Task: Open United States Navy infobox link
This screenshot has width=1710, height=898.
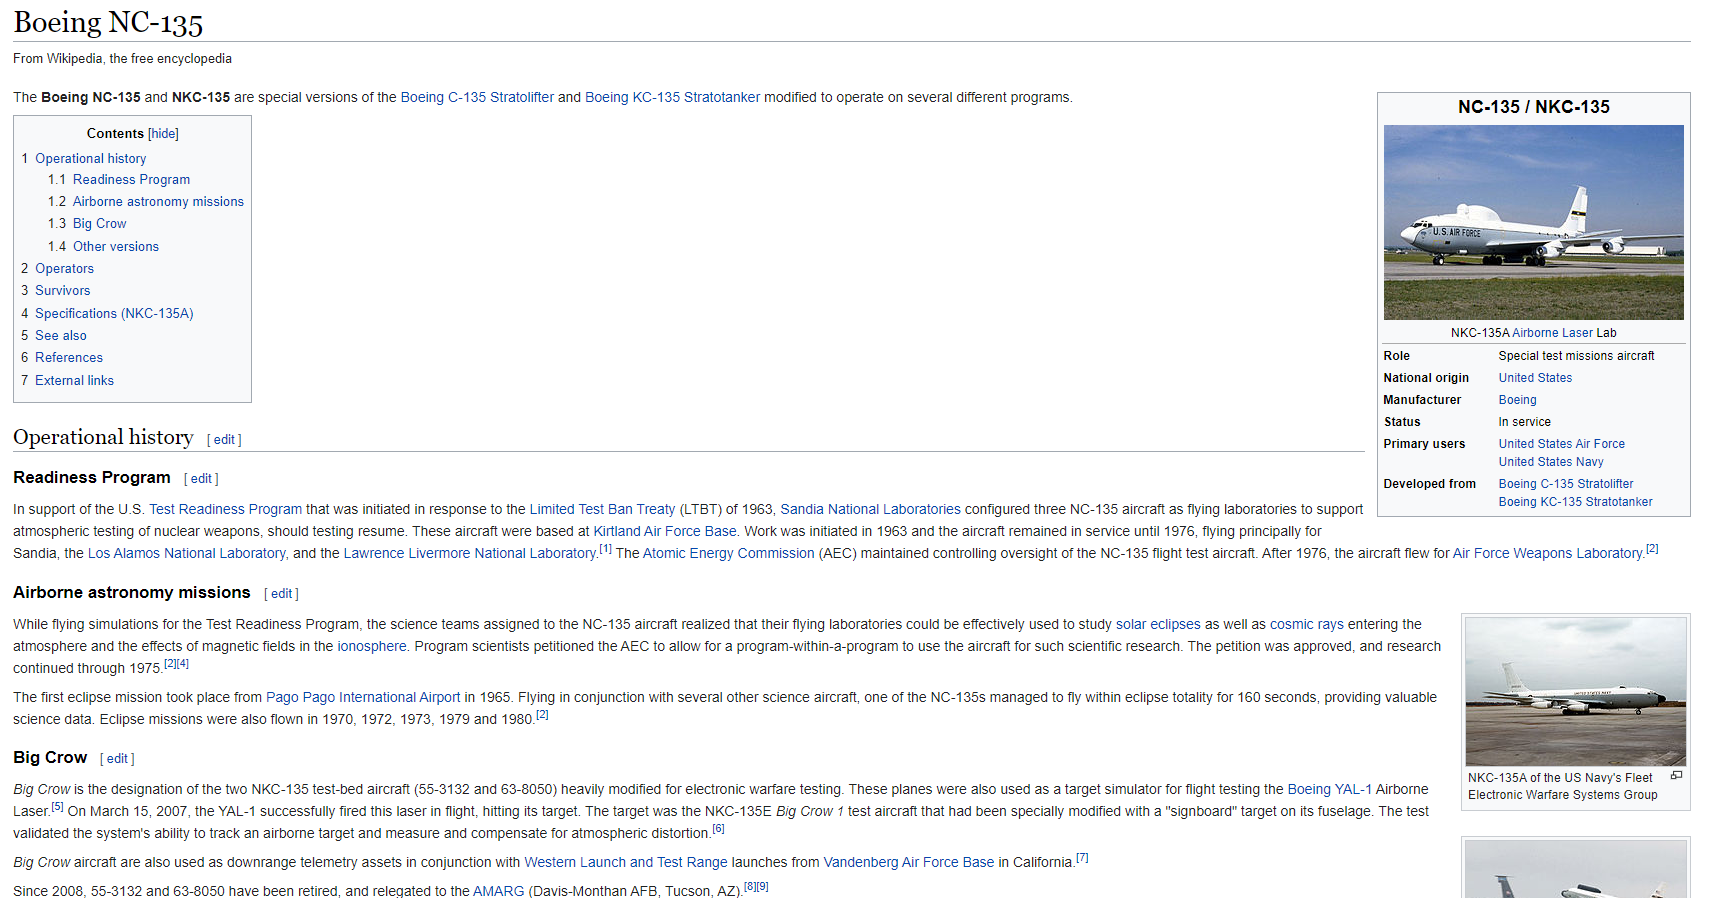Action: coord(1550,462)
